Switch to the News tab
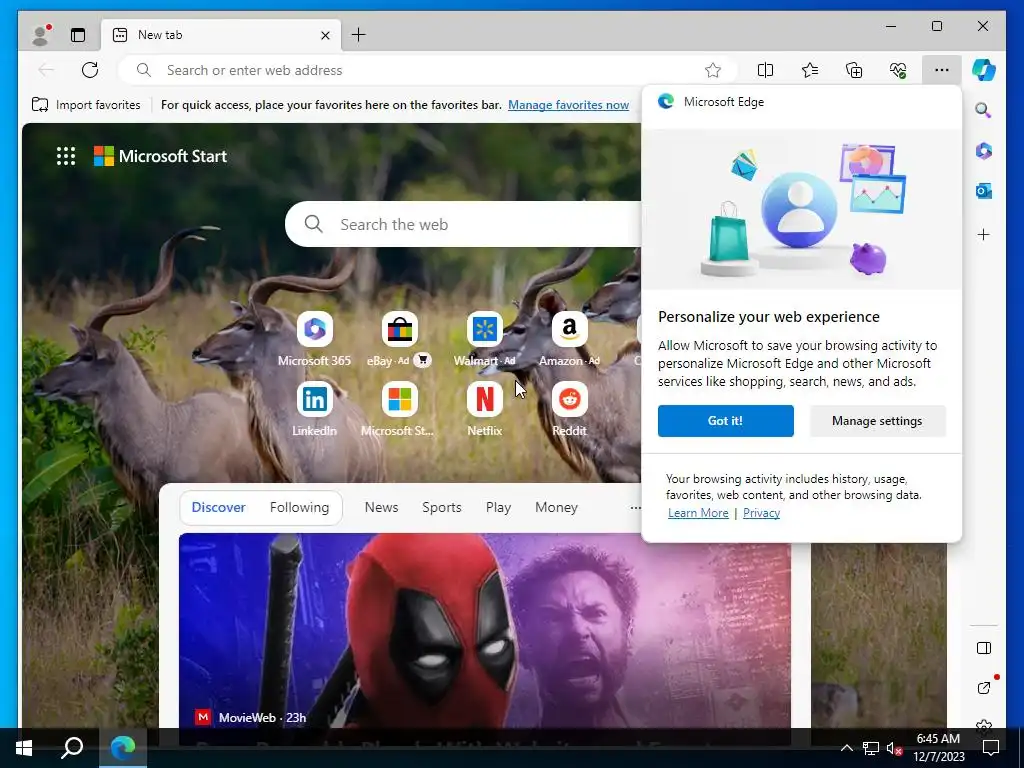 (x=381, y=507)
